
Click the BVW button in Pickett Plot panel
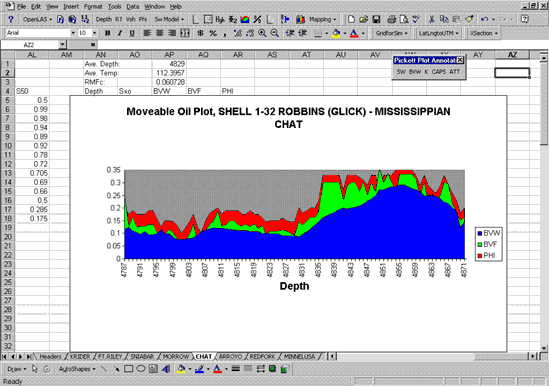coord(415,71)
